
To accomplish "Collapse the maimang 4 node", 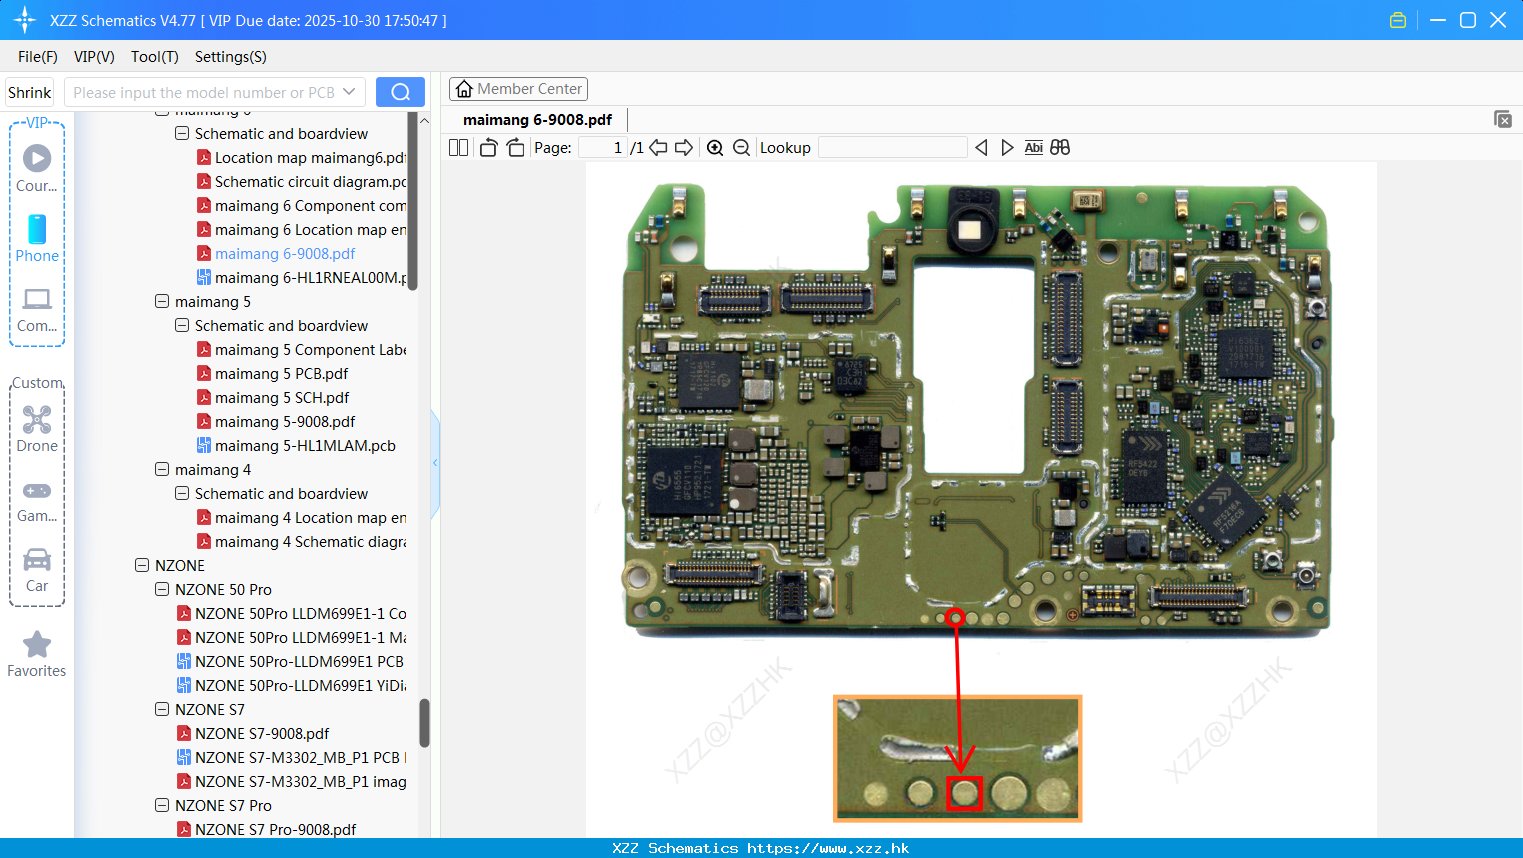I will (x=162, y=469).
